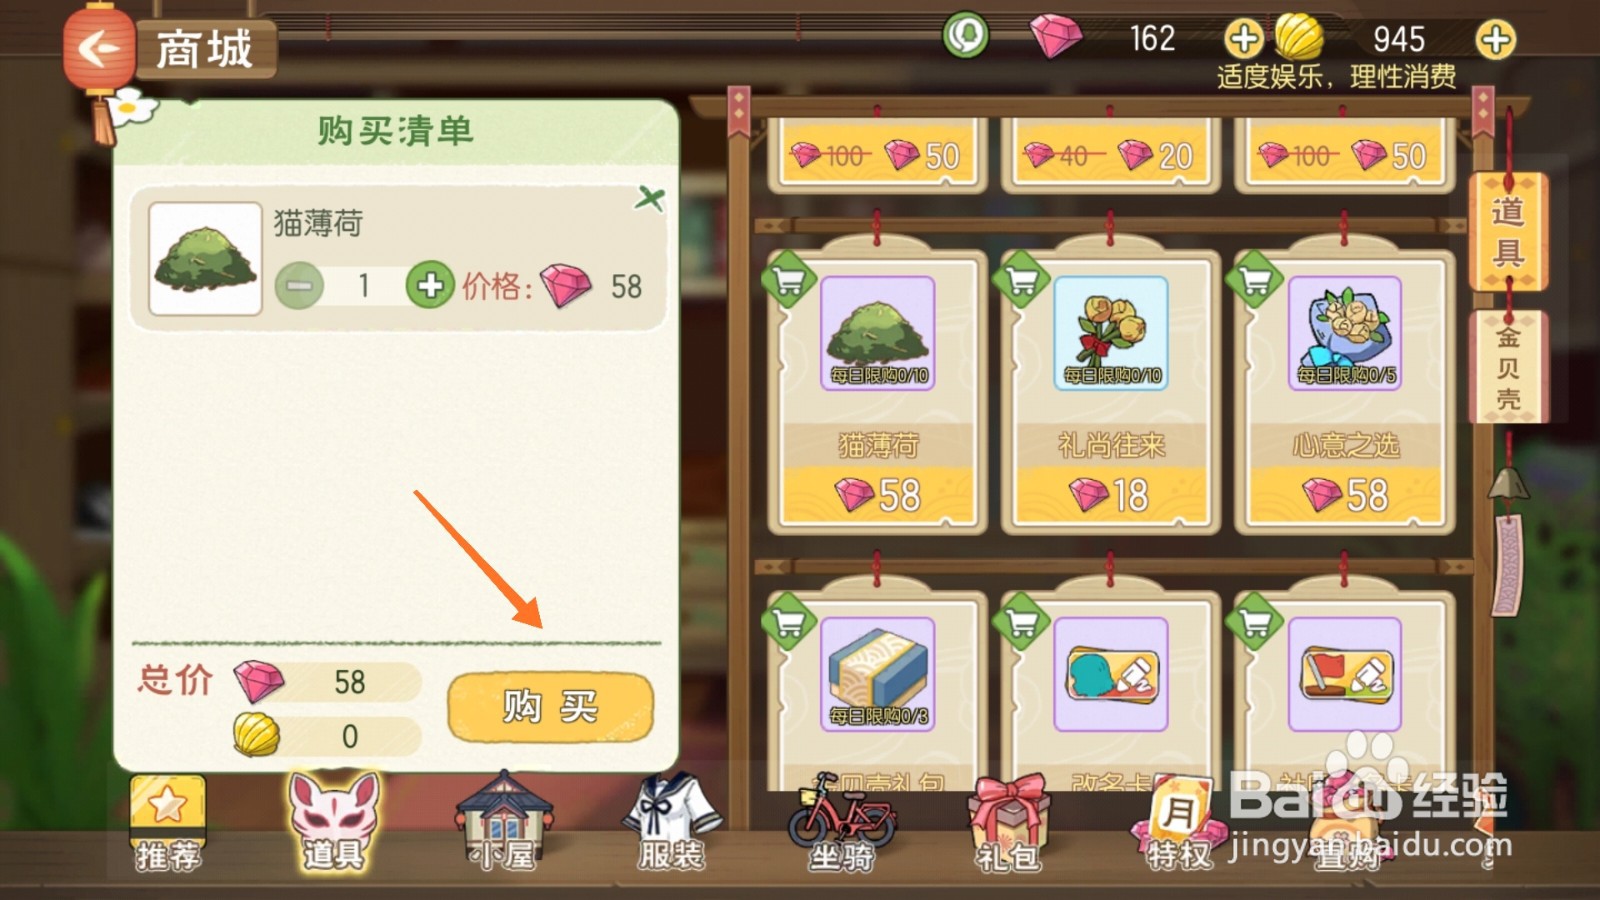Switch to the 金贝壳 side tab

pos(1507,367)
